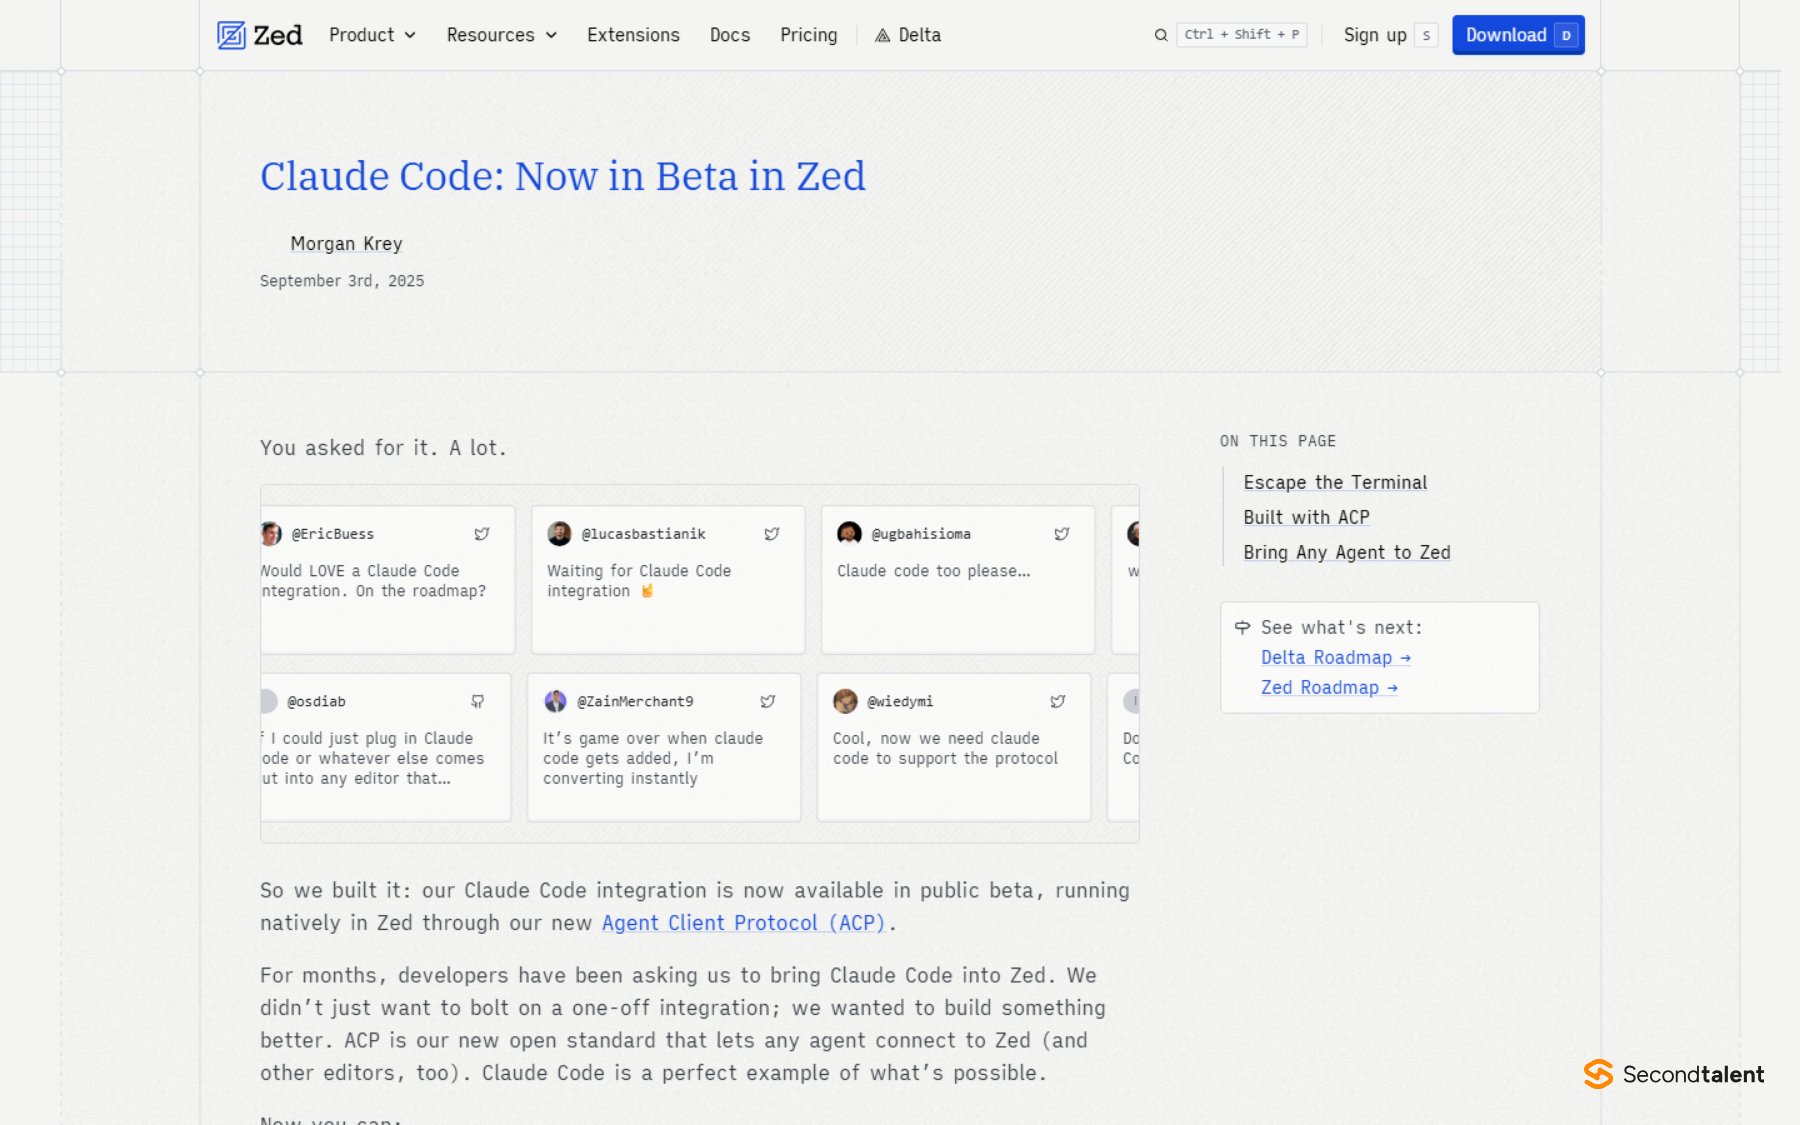This screenshot has width=1800, height=1125.
Task: Expand the Product menu
Action: 372,35
